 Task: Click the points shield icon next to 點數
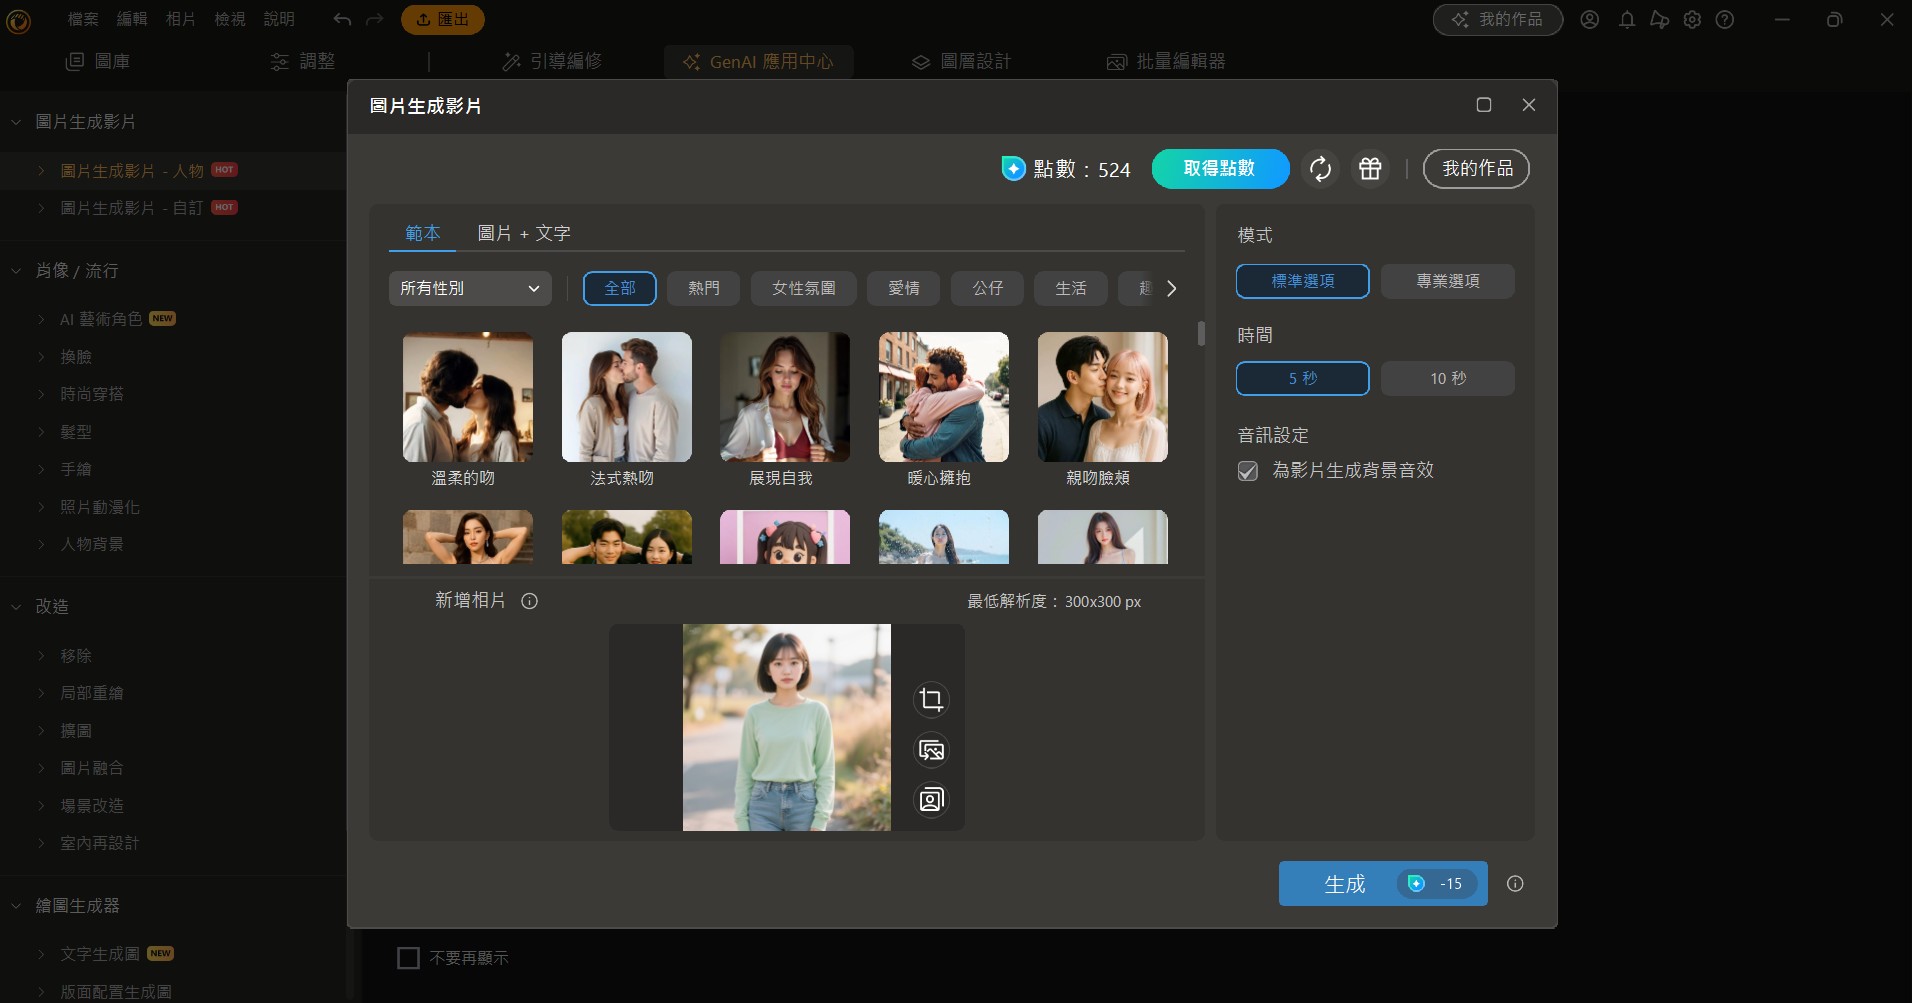[1014, 169]
